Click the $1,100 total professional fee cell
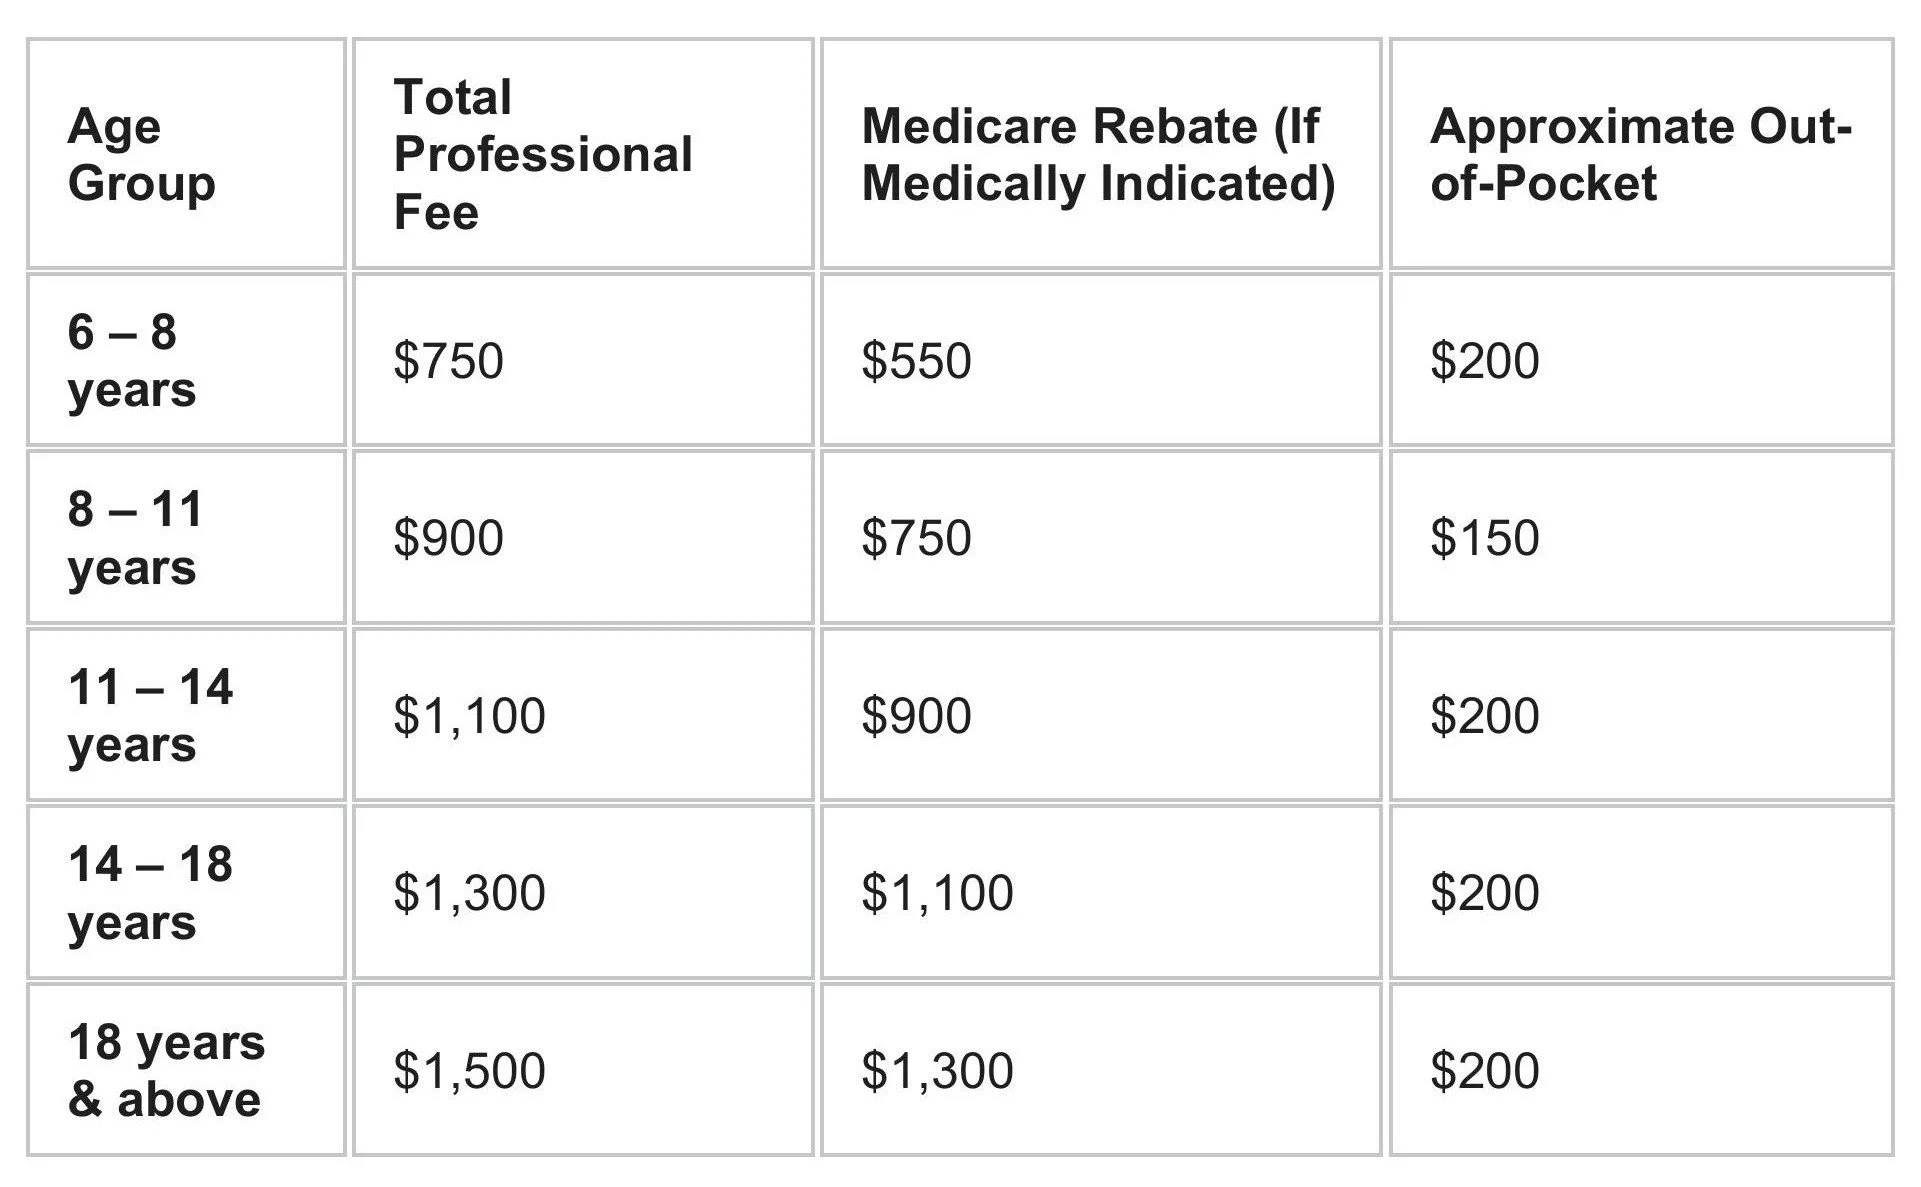Screen dimensions: 1921x1187 click(469, 716)
